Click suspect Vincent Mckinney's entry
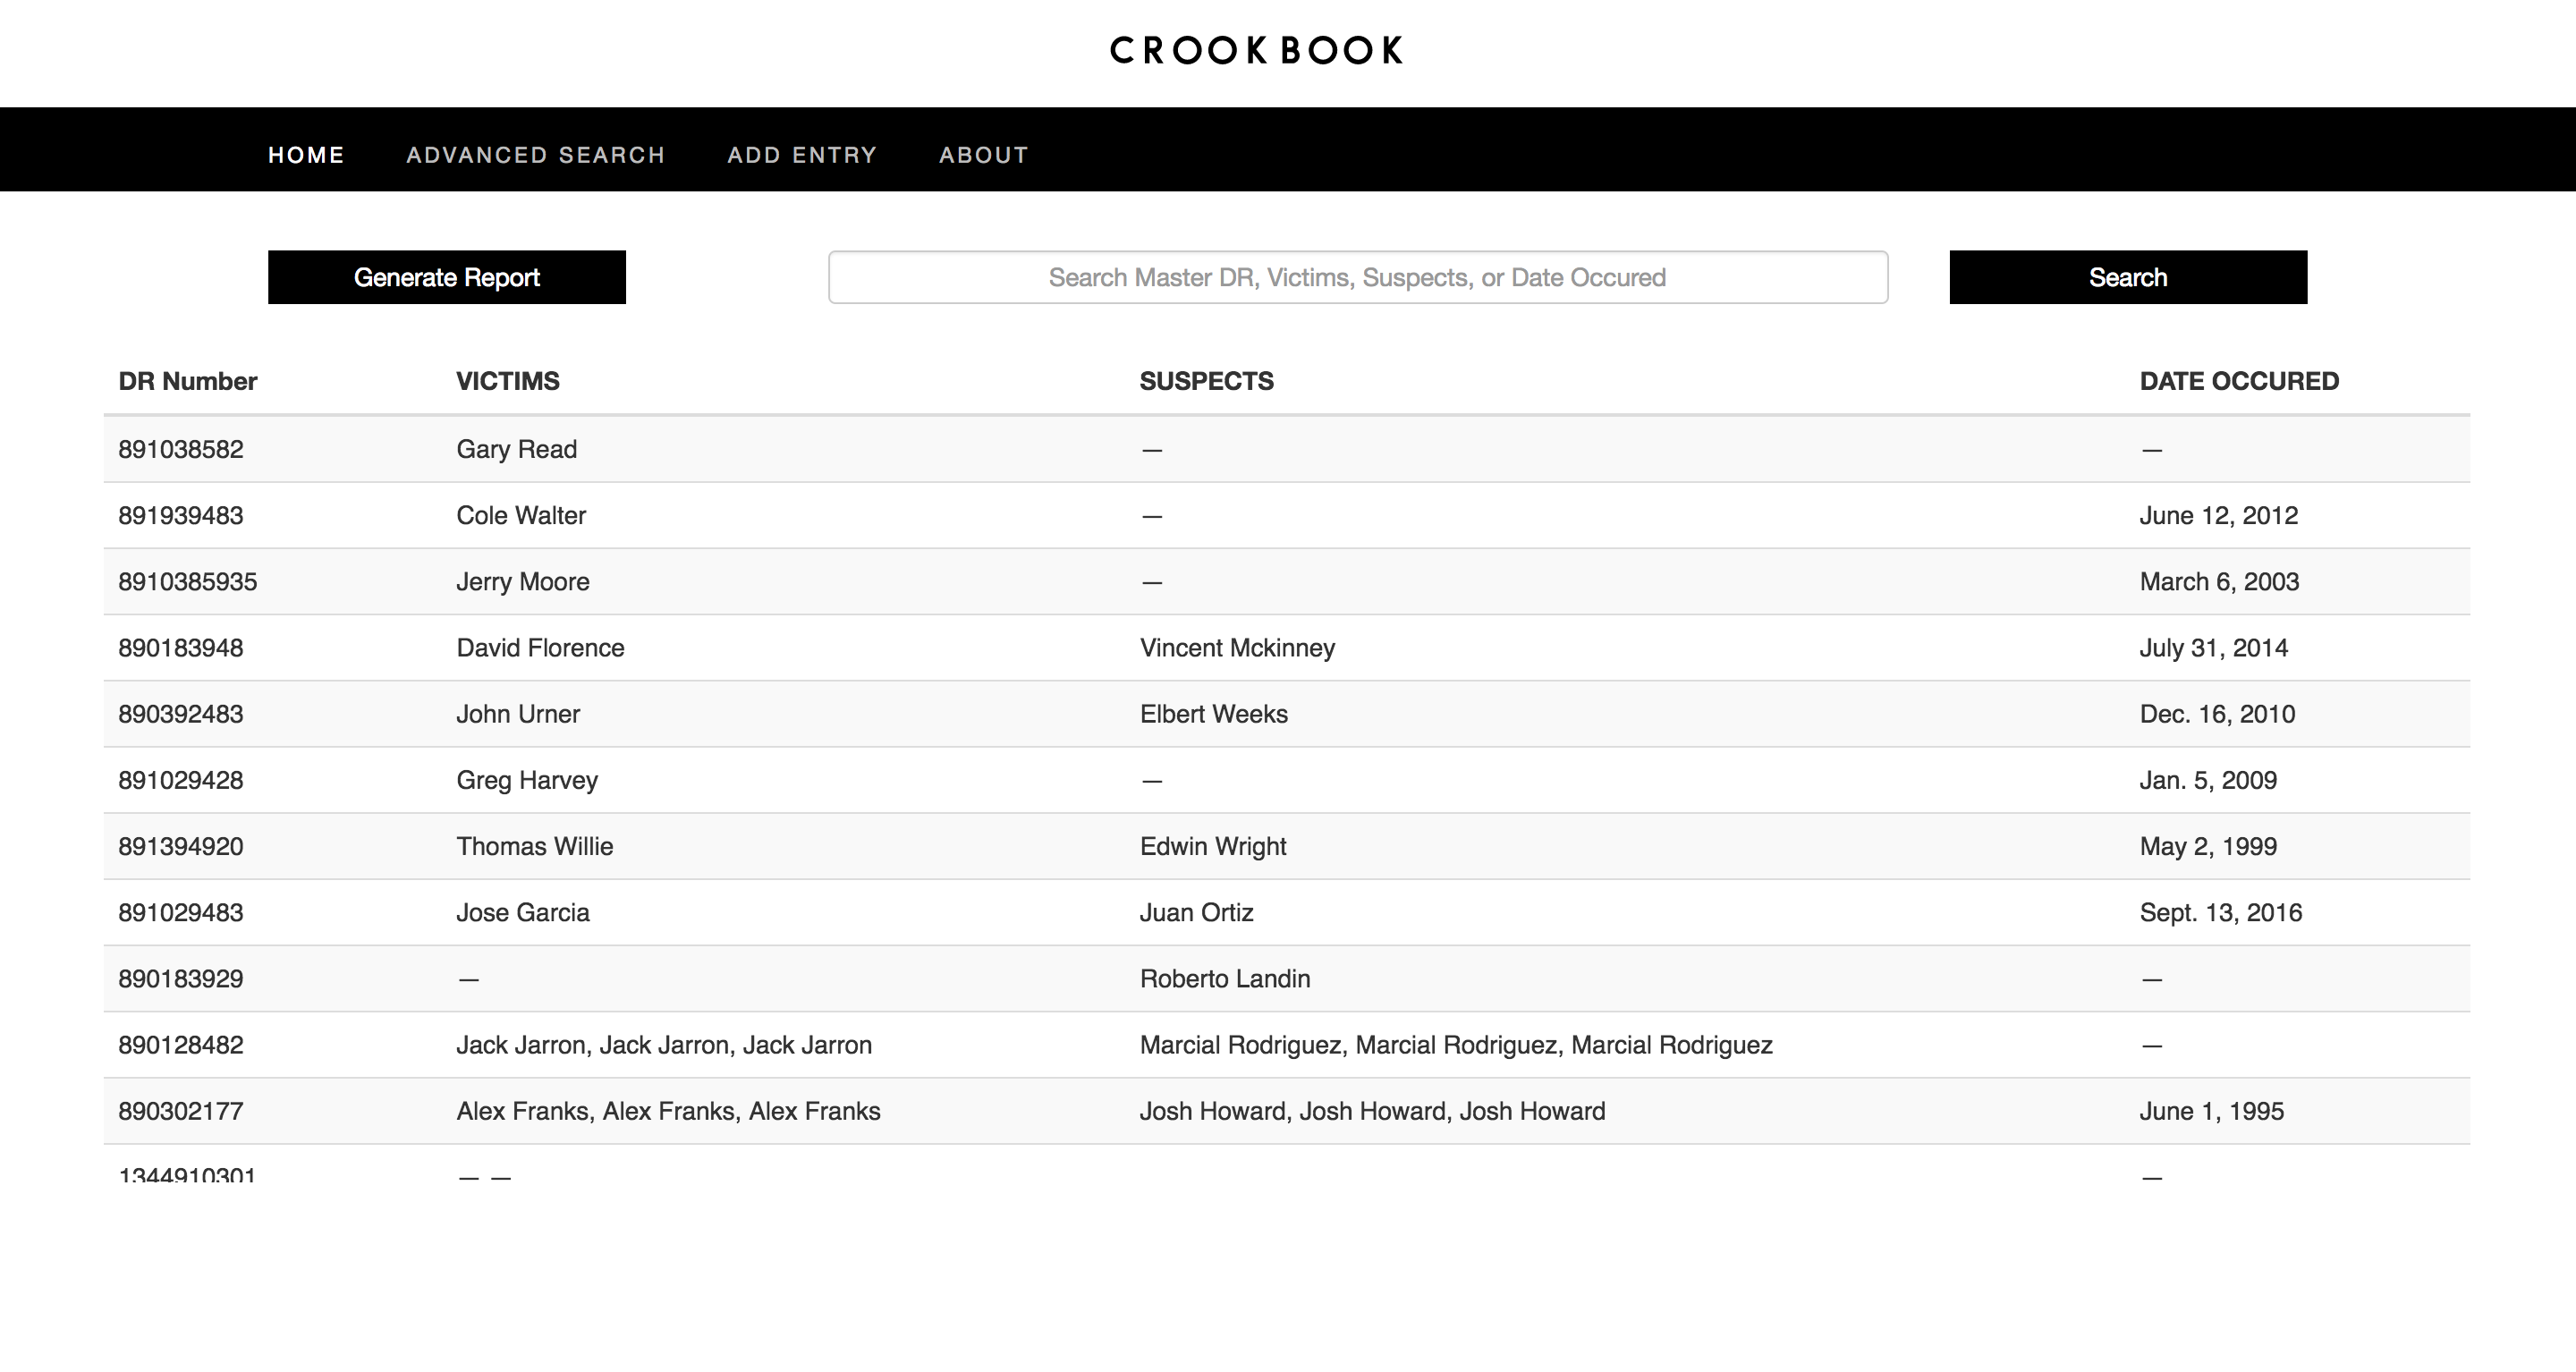 pyautogui.click(x=1237, y=648)
